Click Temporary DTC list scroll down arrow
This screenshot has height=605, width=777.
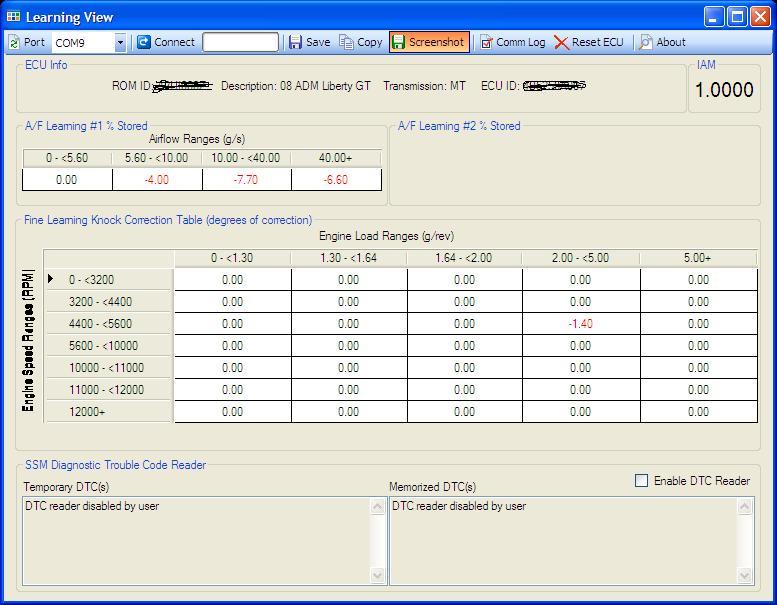click(377, 576)
